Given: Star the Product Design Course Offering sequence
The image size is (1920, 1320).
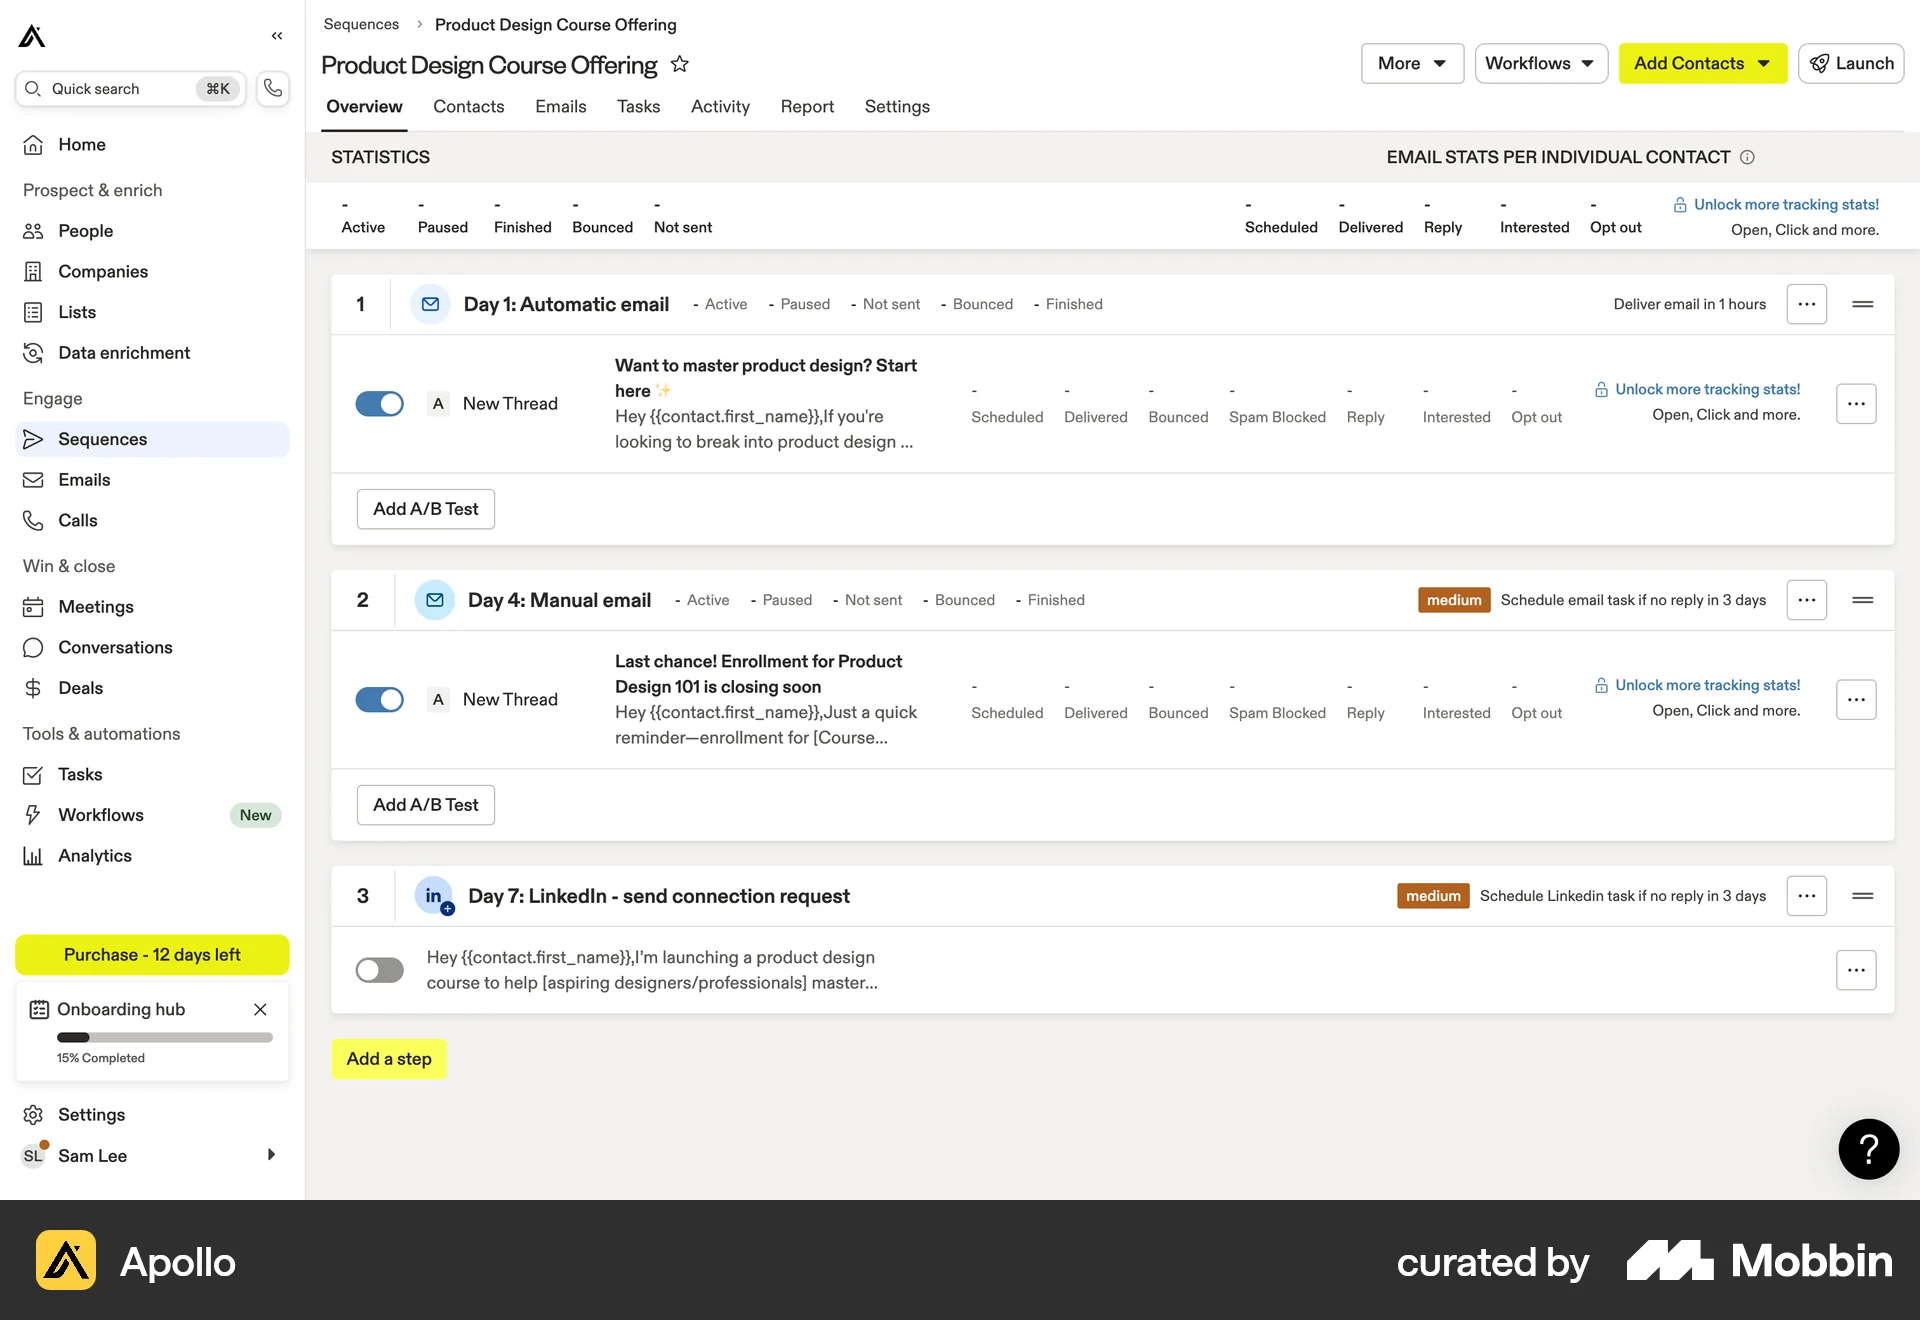Looking at the screenshot, I should [x=680, y=64].
